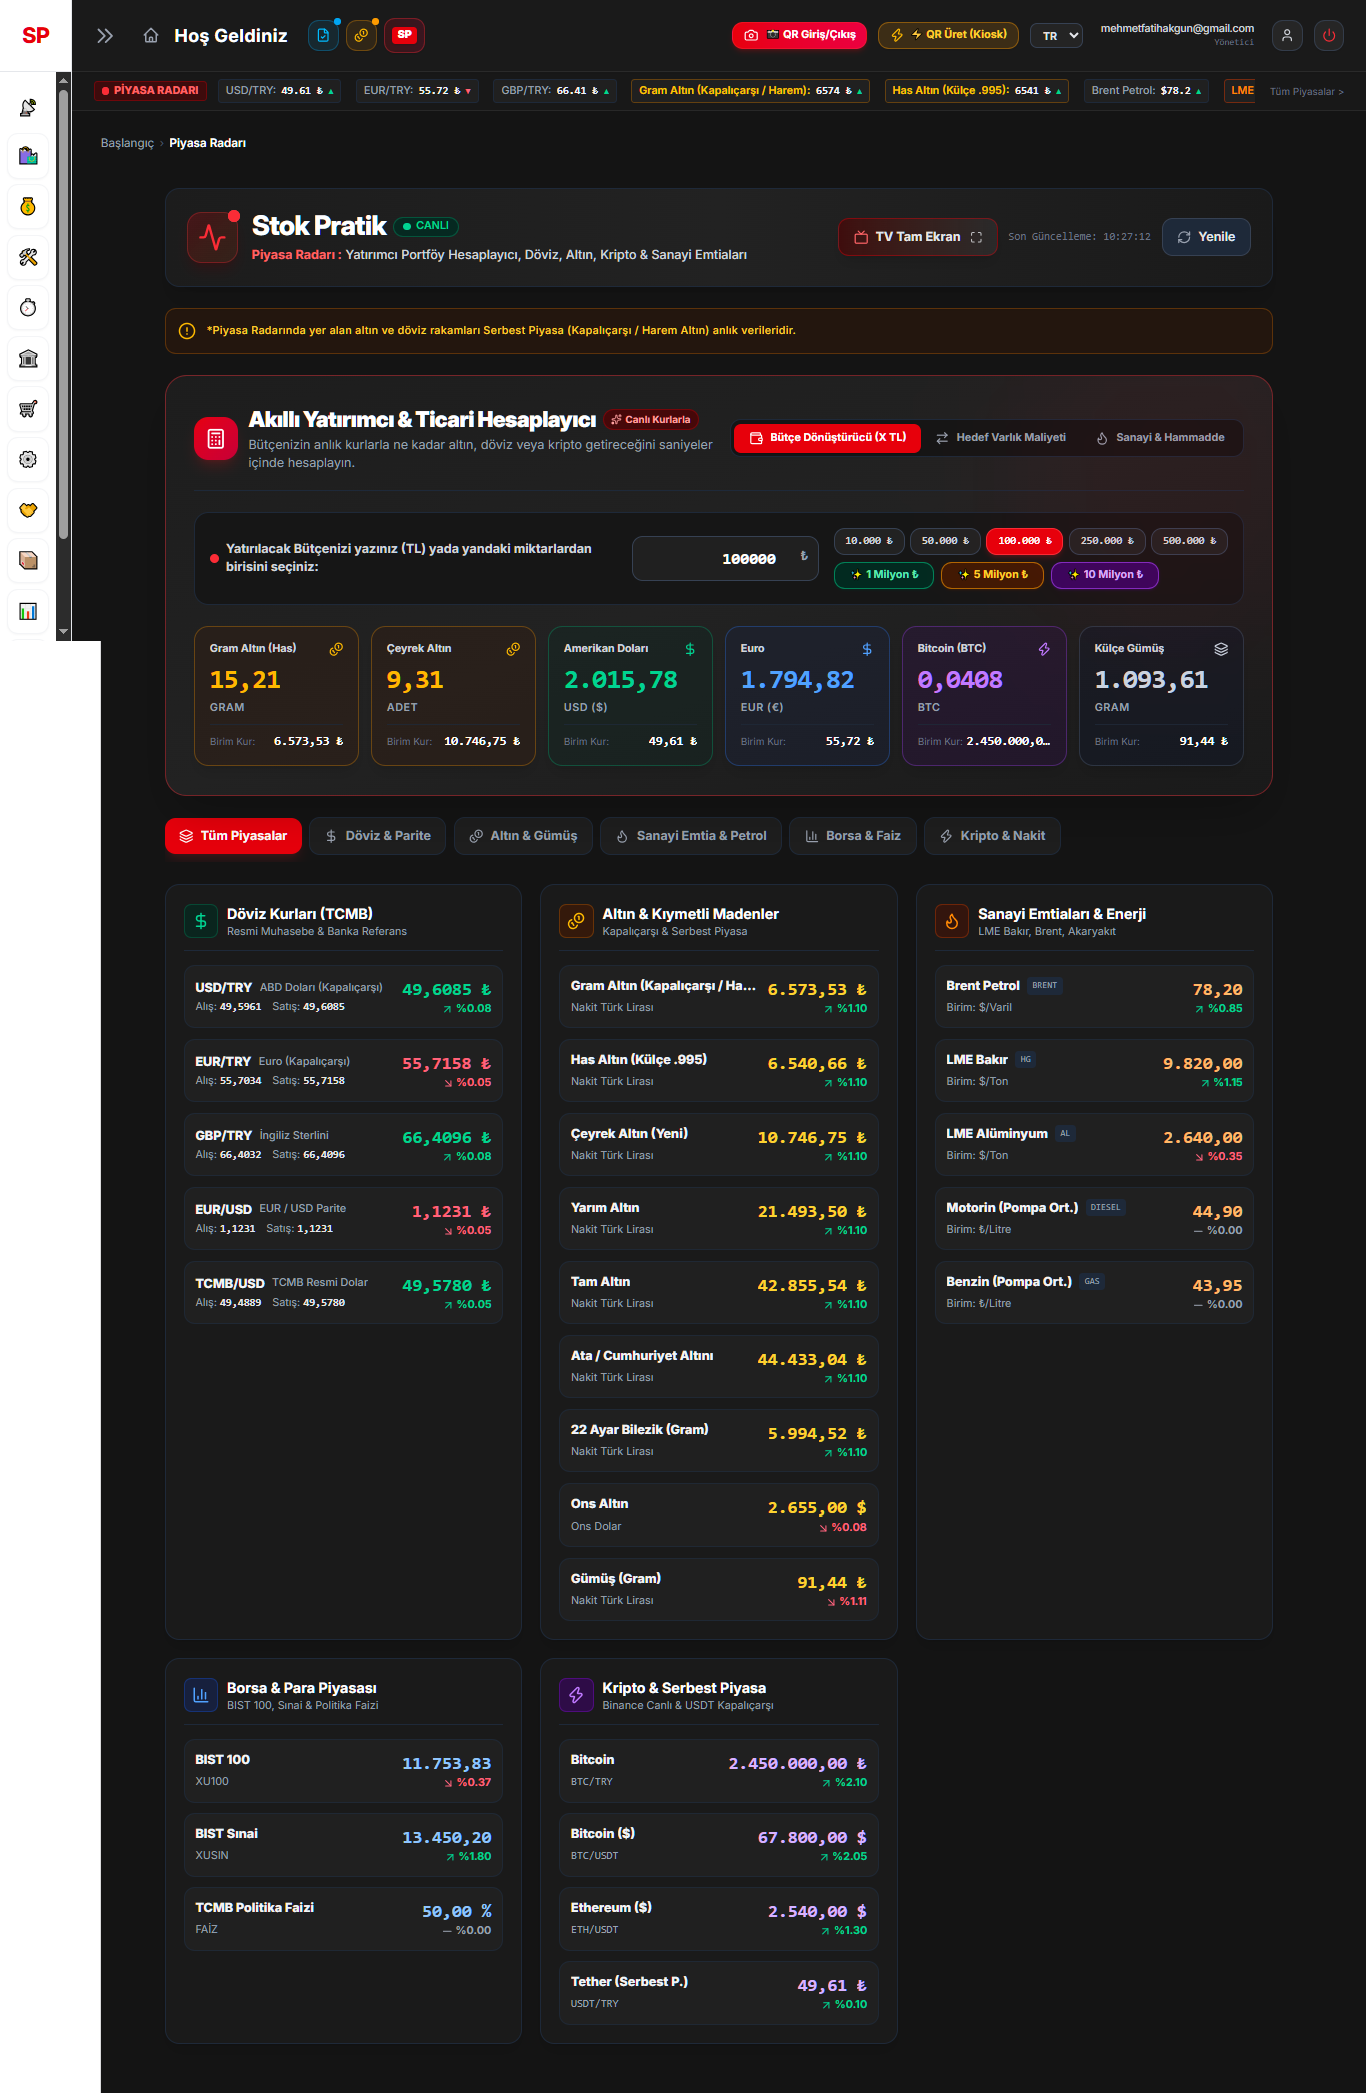
Task: Open the stopwatch sidebar icon
Action: point(28,307)
